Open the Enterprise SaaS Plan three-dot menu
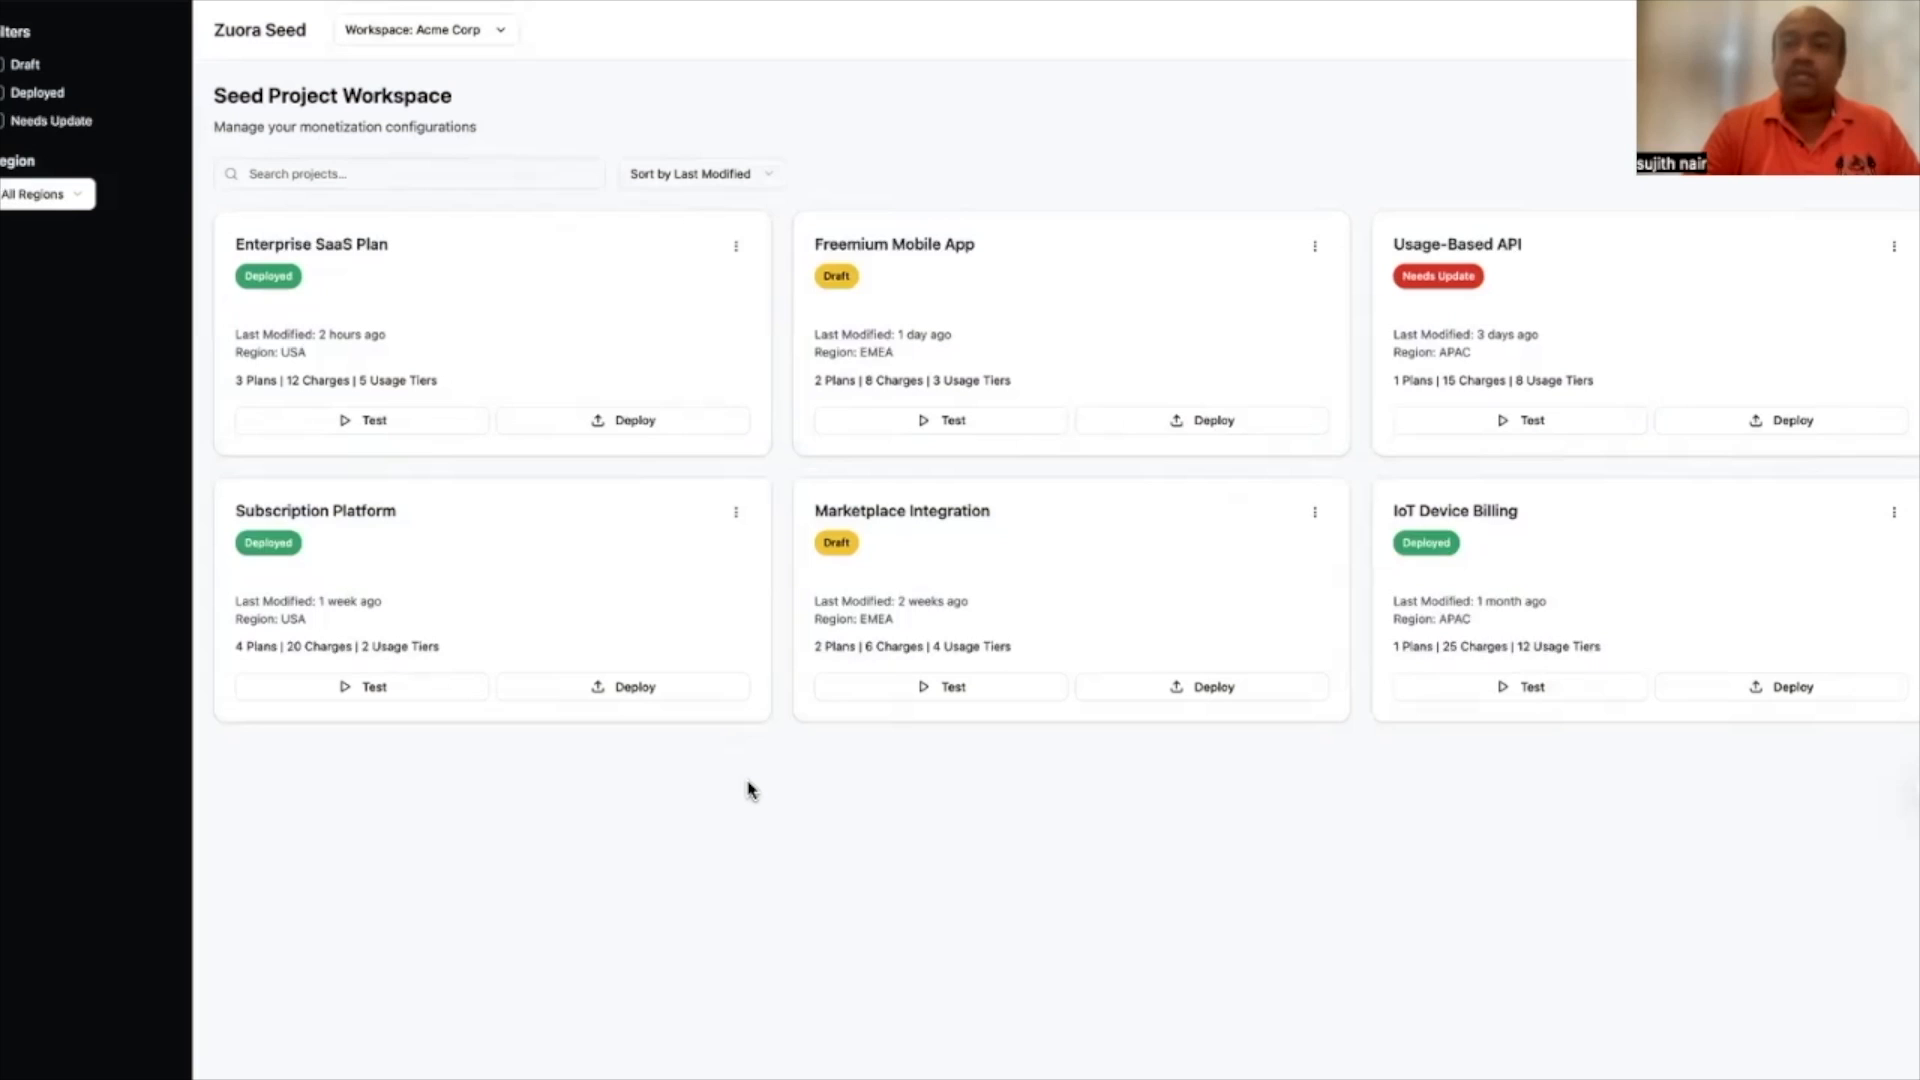 tap(736, 246)
